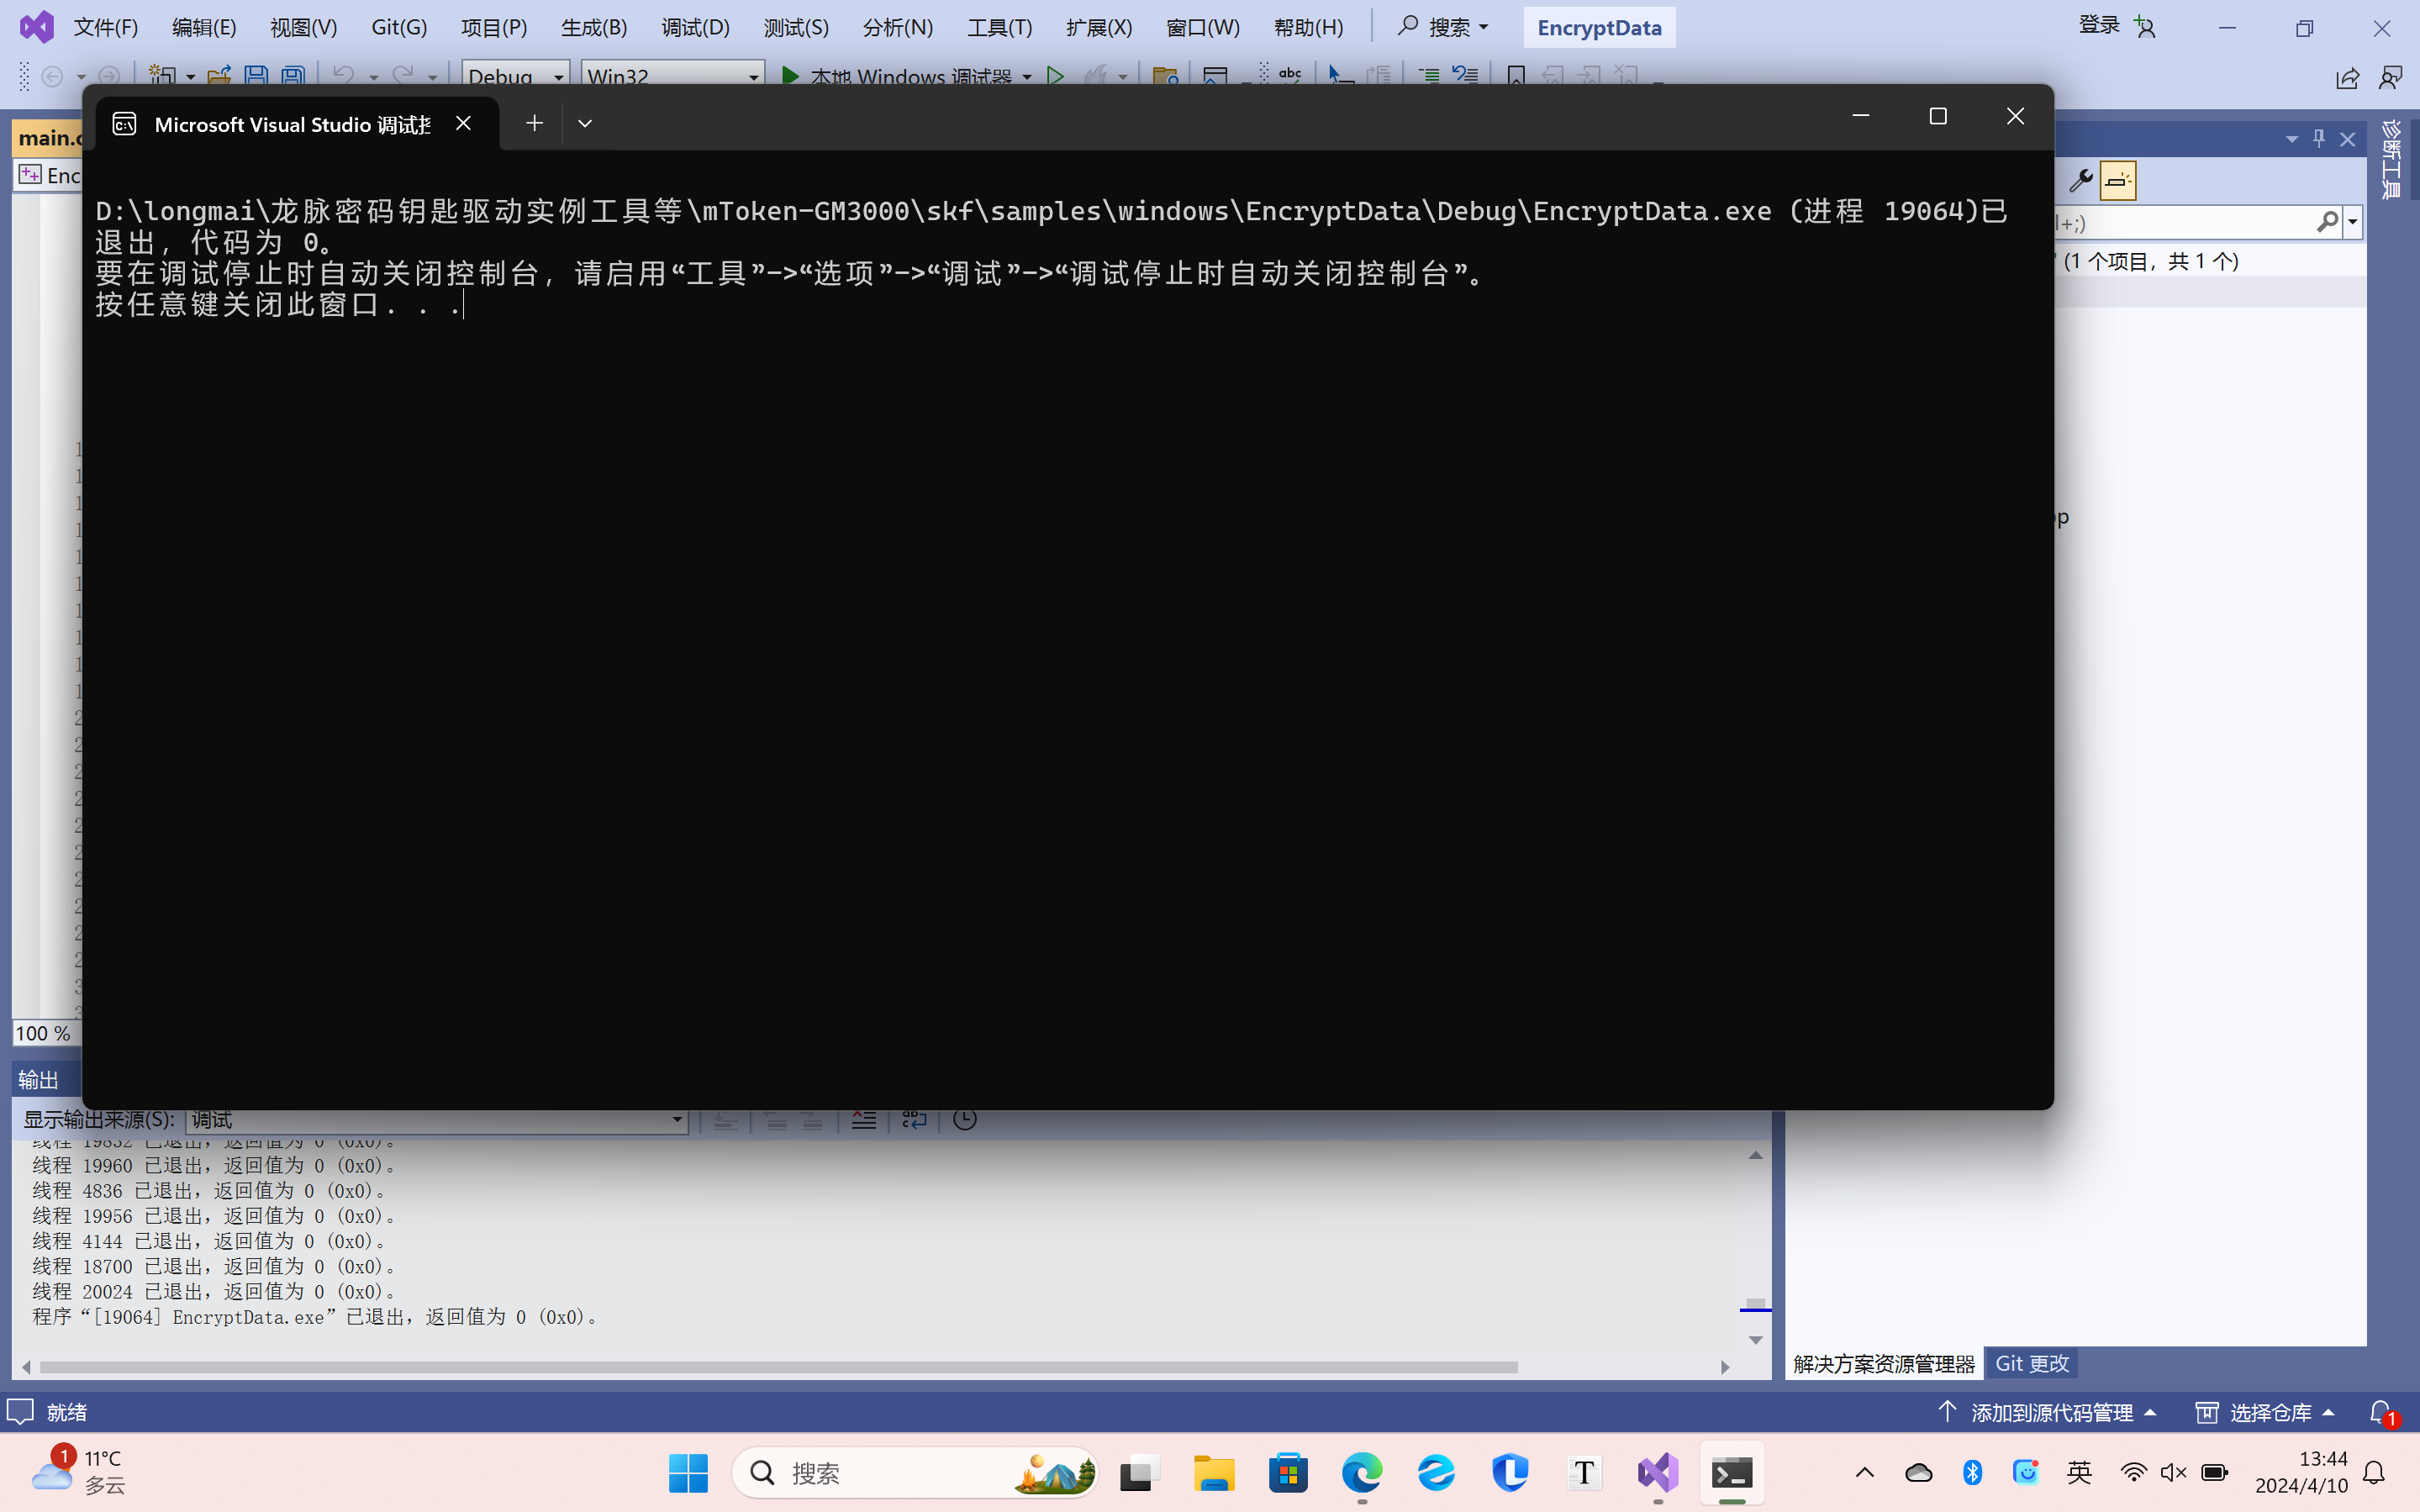Open properties wrench icon in Solution Explorer
The width and height of the screenshot is (2420, 1512).
[2080, 181]
